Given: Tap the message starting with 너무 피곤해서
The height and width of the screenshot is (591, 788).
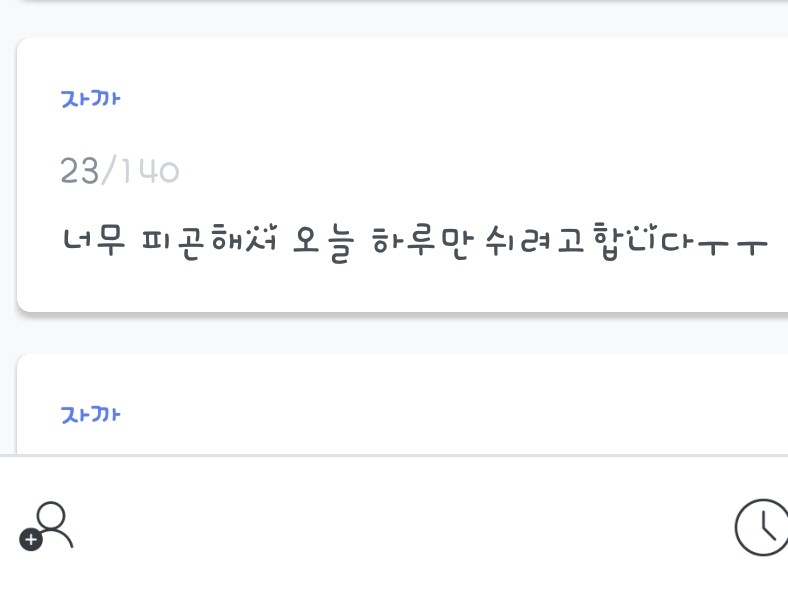Looking at the screenshot, I should [x=414, y=241].
